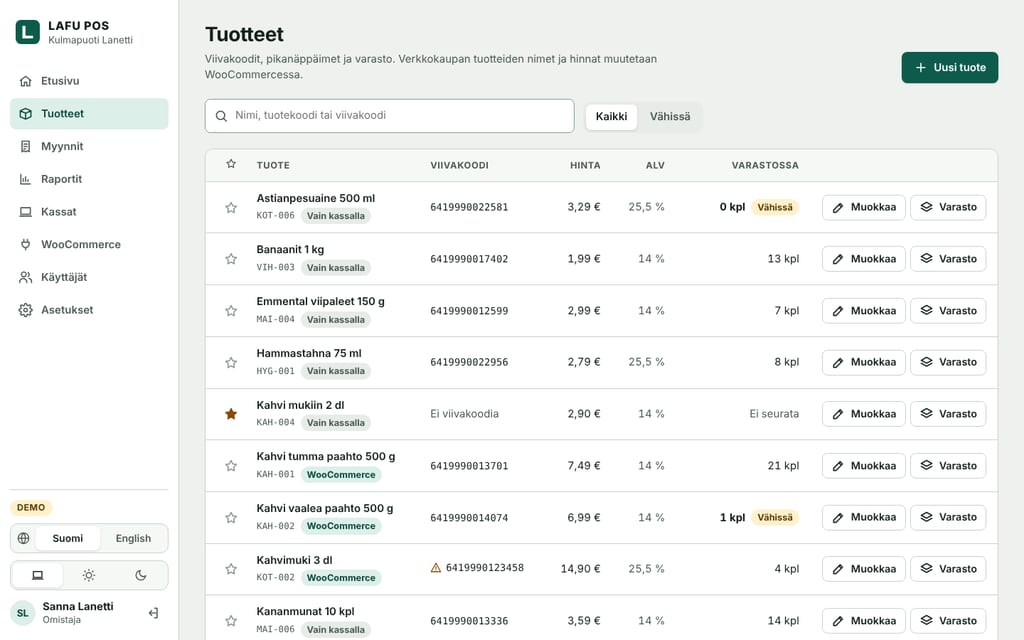
Task: Click the HINTA column header
Action: point(585,165)
